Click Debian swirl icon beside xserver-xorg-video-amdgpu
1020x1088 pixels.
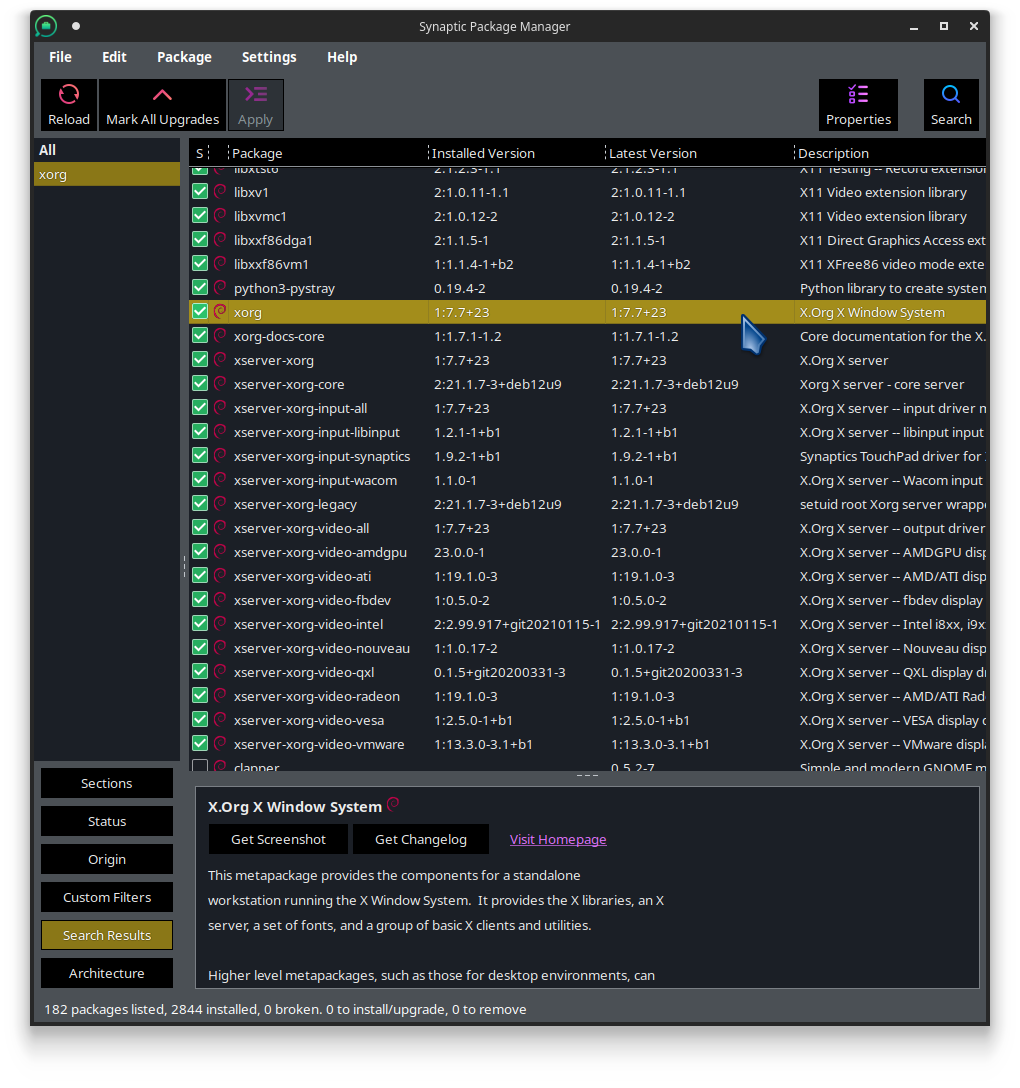[220, 552]
